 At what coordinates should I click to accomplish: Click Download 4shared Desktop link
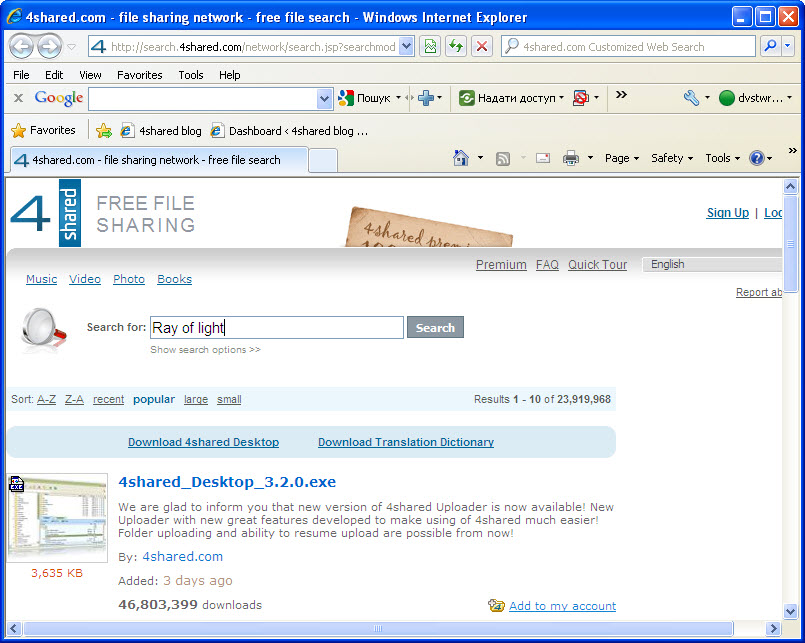point(203,442)
